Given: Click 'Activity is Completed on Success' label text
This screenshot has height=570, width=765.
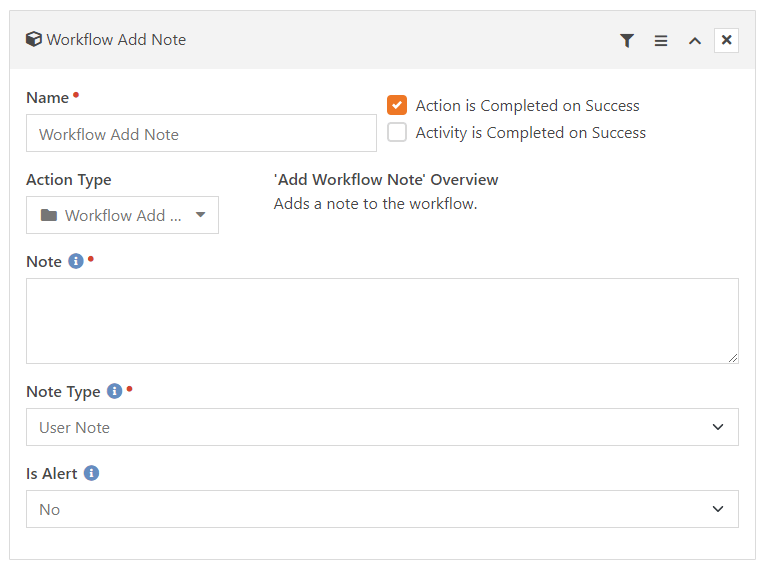Looking at the screenshot, I should click(530, 133).
